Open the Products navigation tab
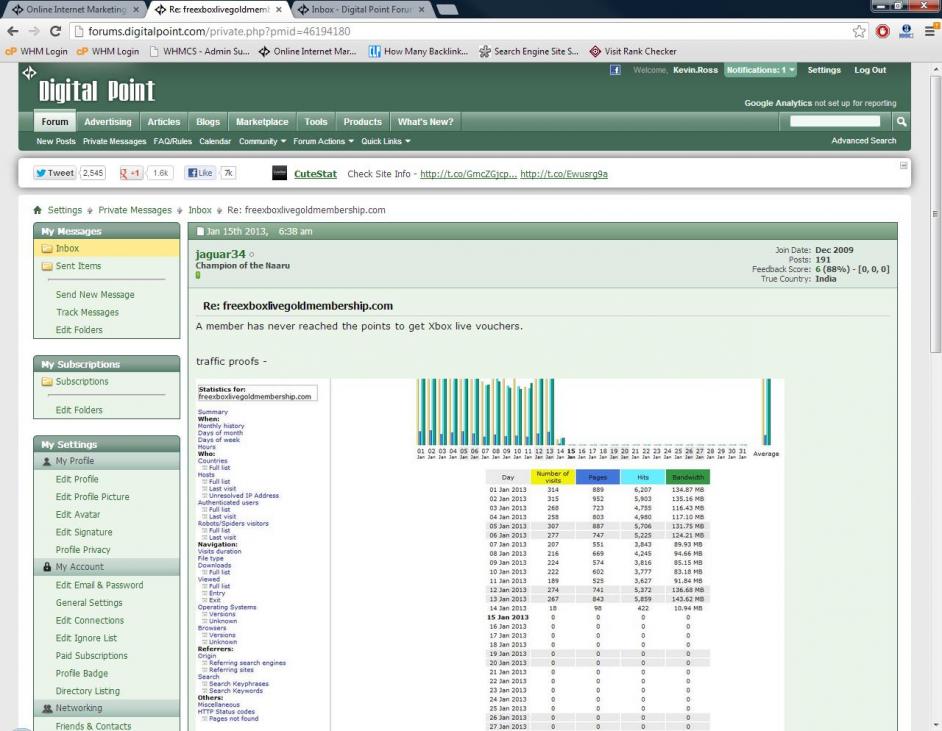Image resolution: width=942 pixels, height=731 pixels. 363,122
